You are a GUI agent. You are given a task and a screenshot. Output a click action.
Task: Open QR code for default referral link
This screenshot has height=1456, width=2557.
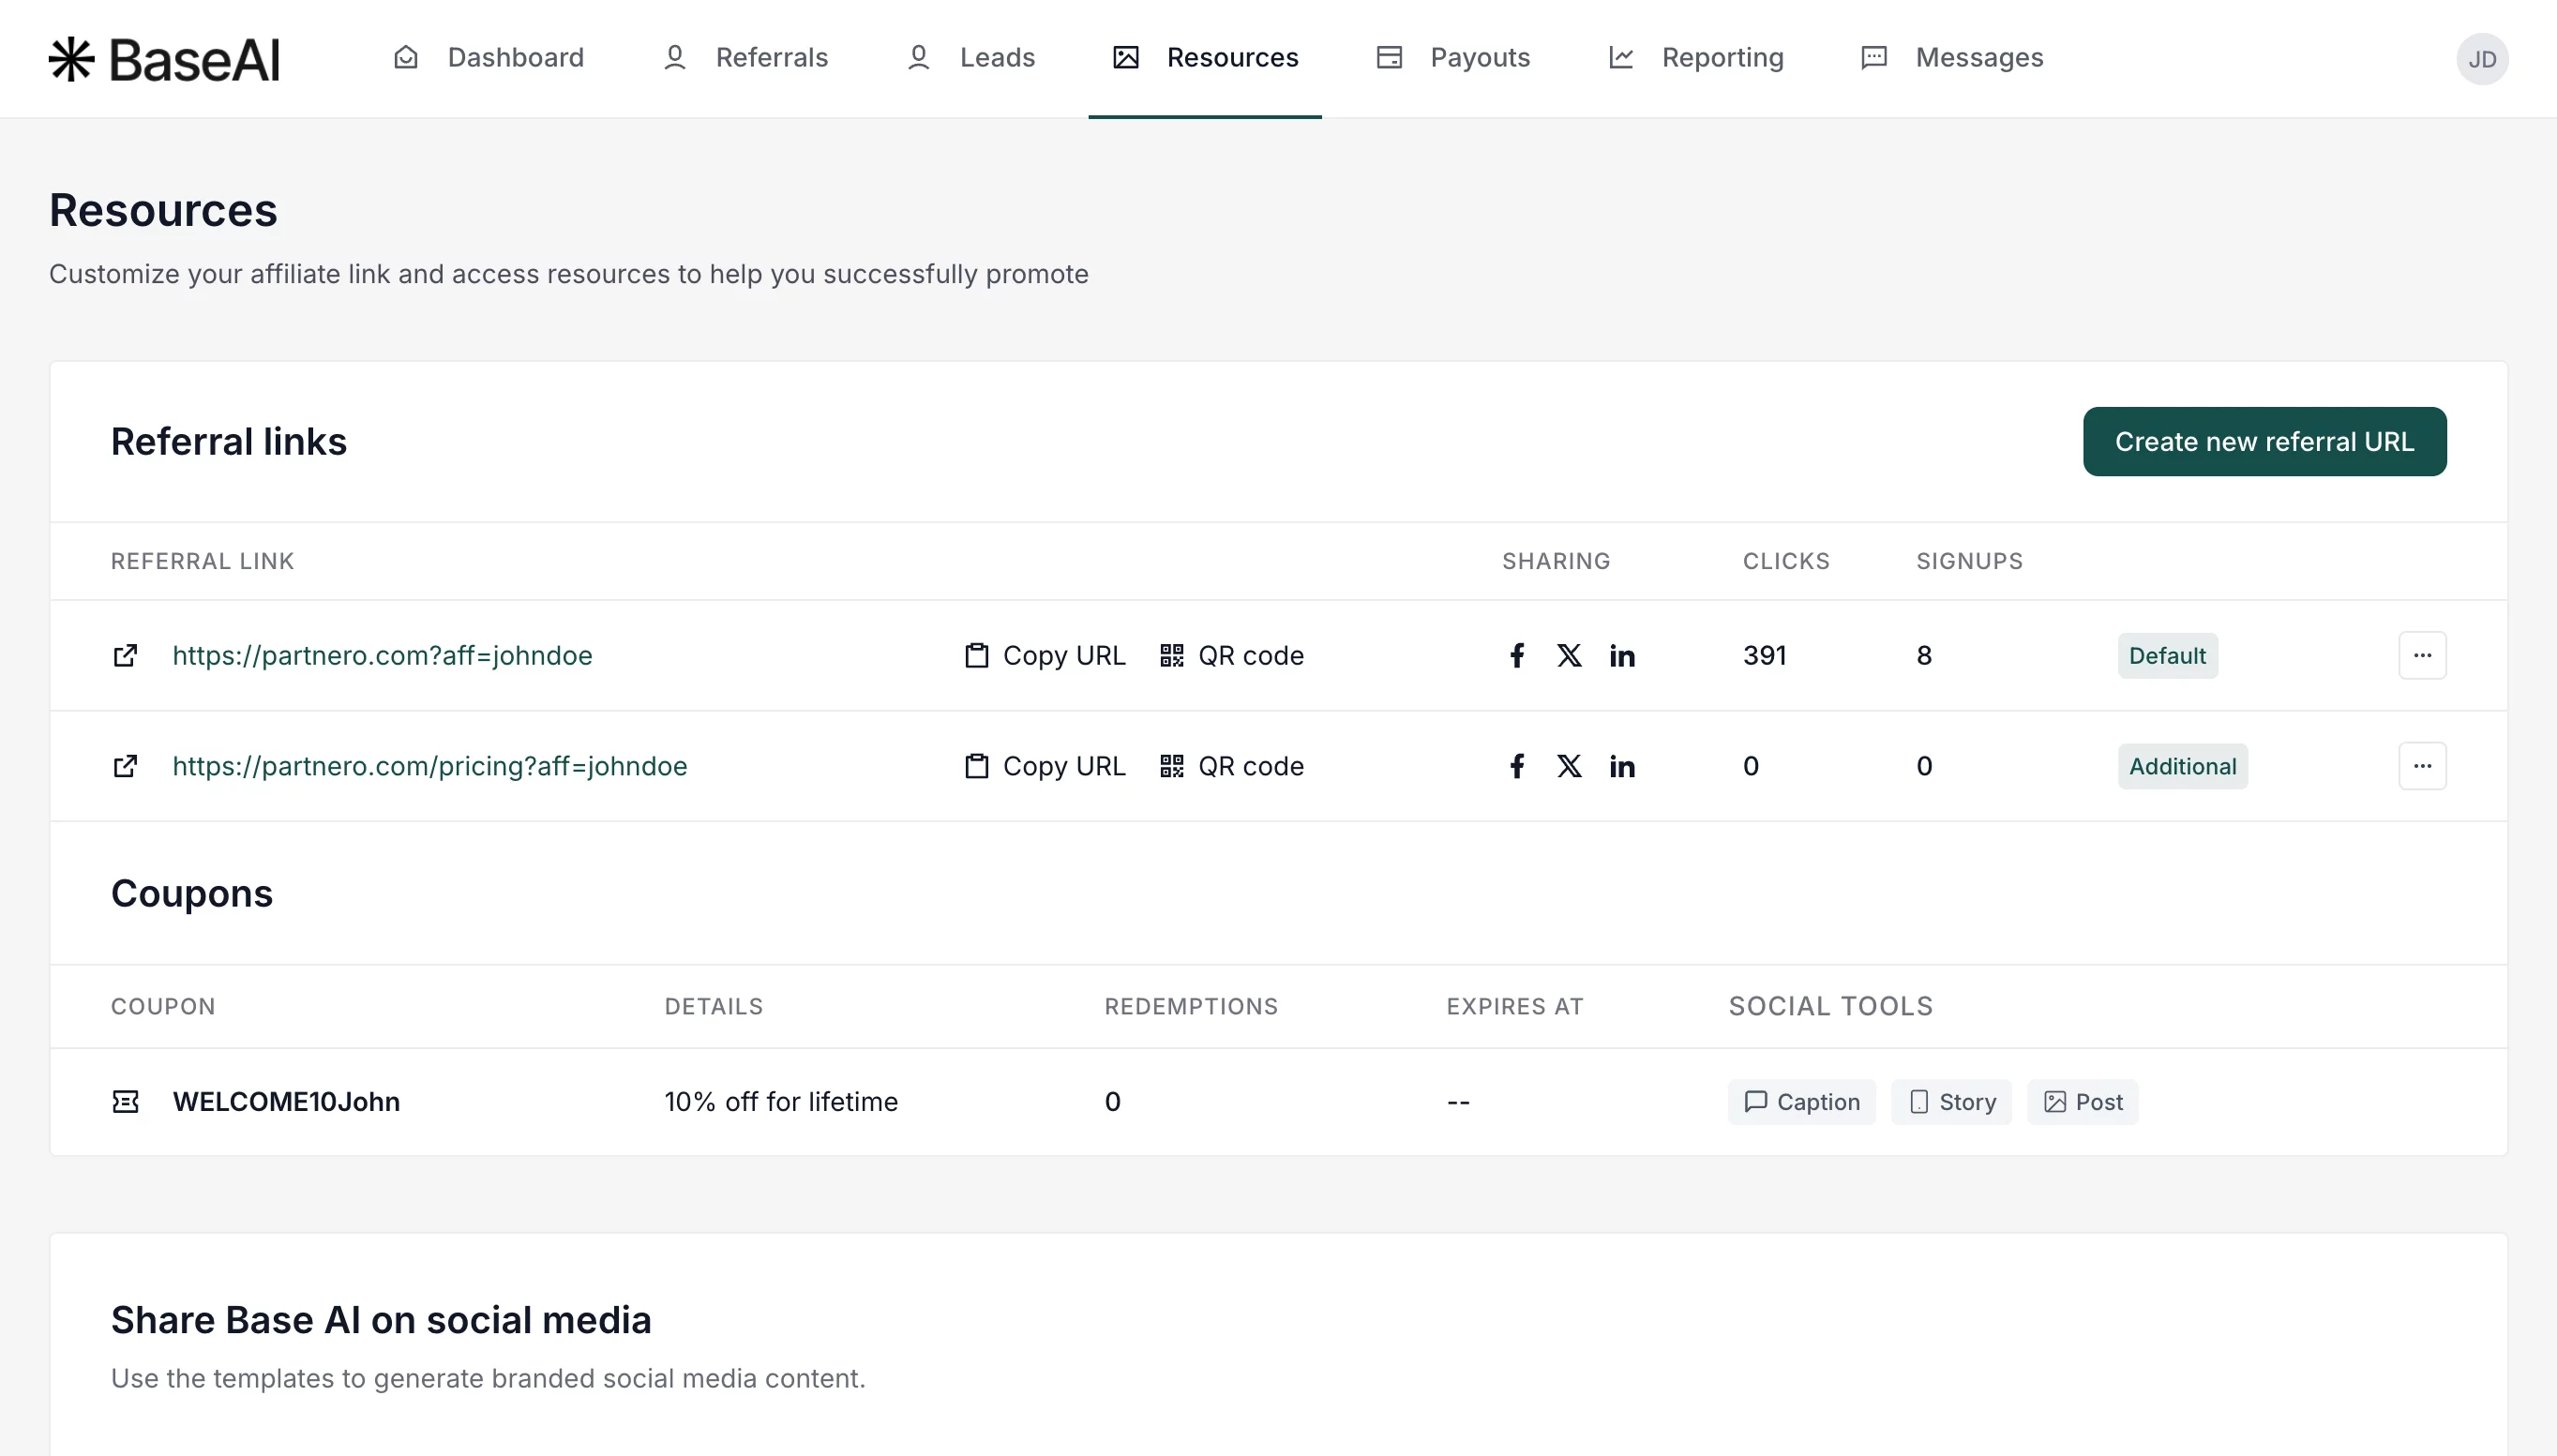[x=1231, y=655]
